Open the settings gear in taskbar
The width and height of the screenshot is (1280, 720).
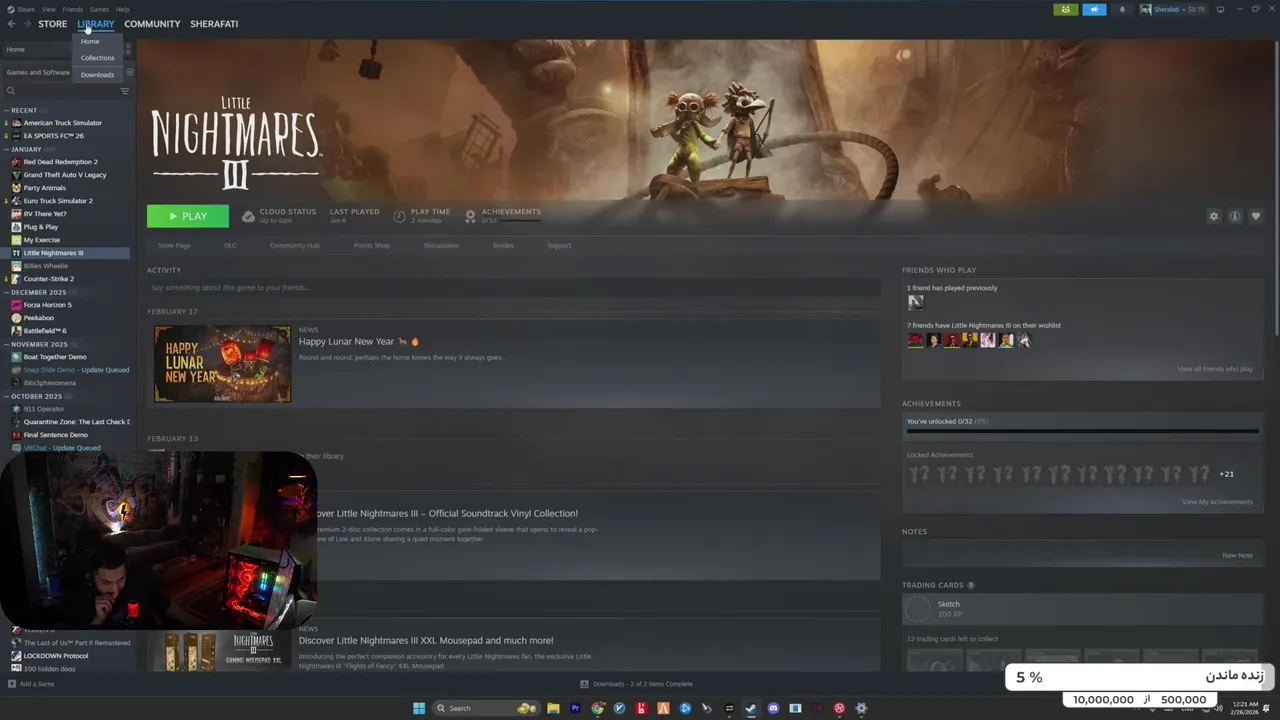(x=861, y=708)
